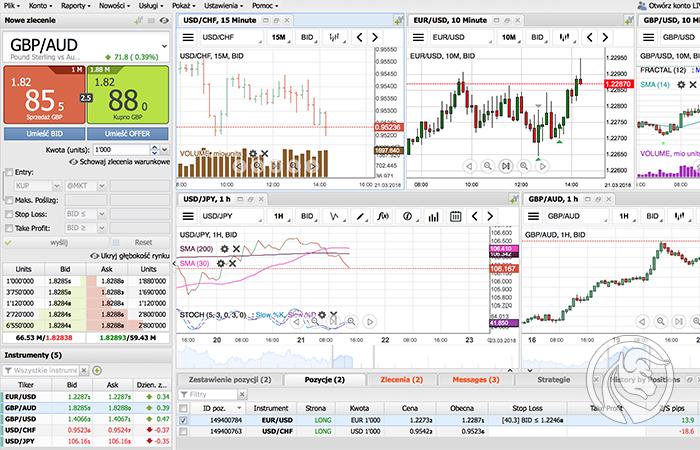Select GBP/USD row in instruments list
The height and width of the screenshot is (450, 700).
click(86, 419)
